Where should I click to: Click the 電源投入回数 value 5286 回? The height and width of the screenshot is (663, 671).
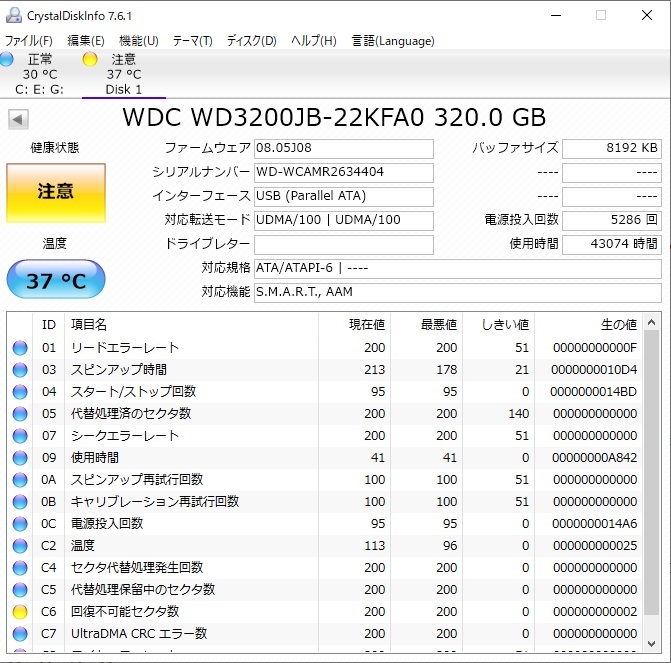tap(612, 220)
